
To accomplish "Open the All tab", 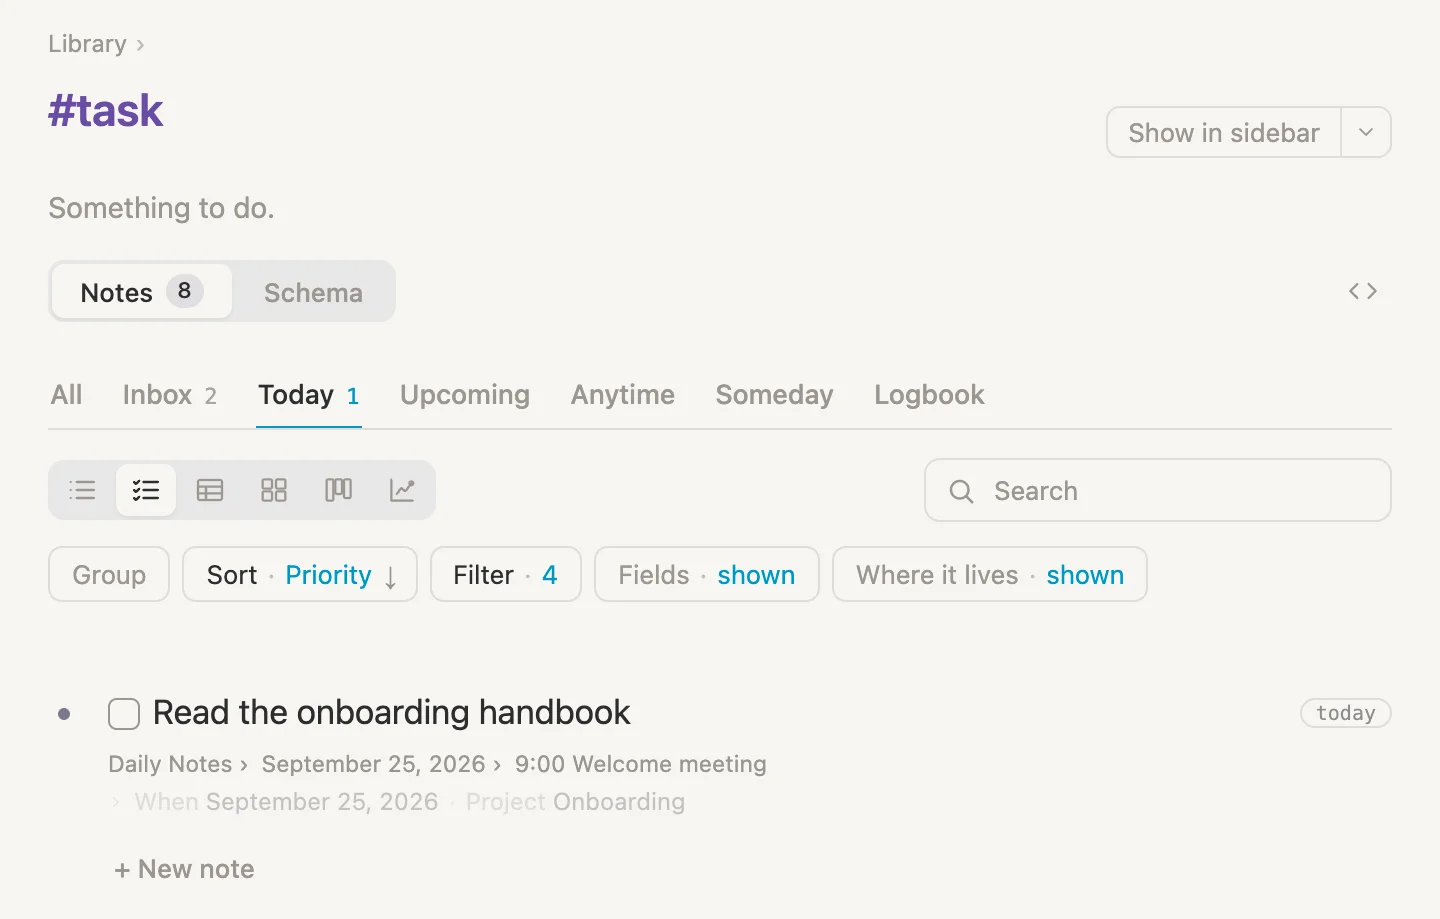I will tap(67, 395).
